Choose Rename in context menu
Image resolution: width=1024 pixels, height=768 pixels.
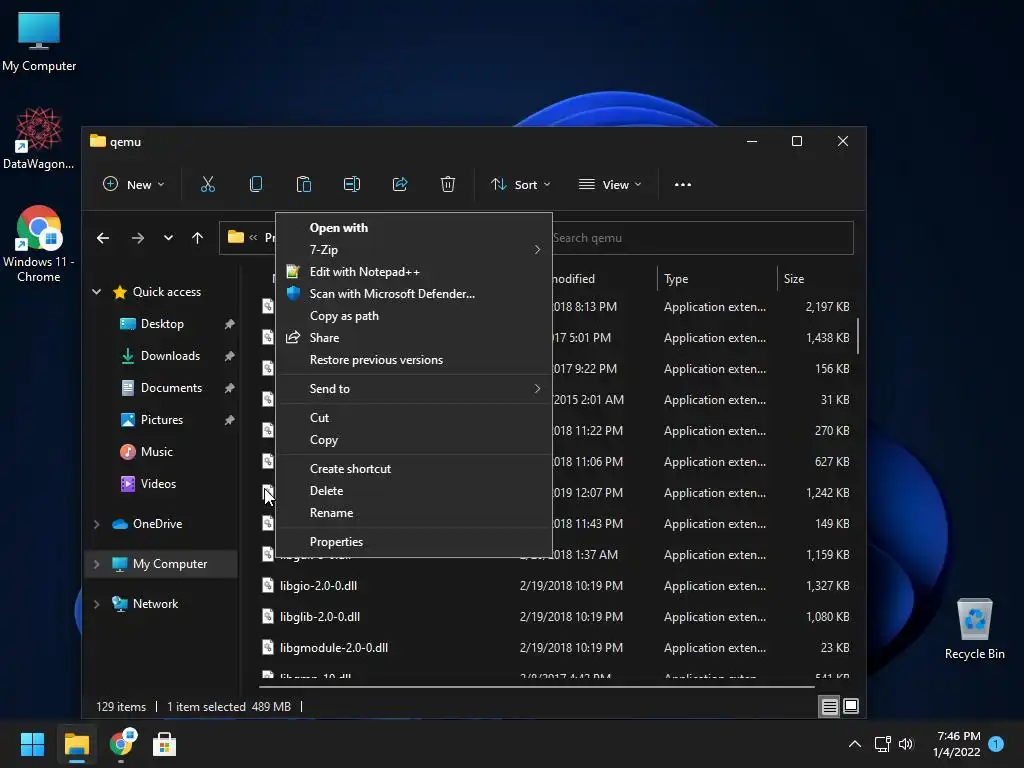(x=414, y=513)
